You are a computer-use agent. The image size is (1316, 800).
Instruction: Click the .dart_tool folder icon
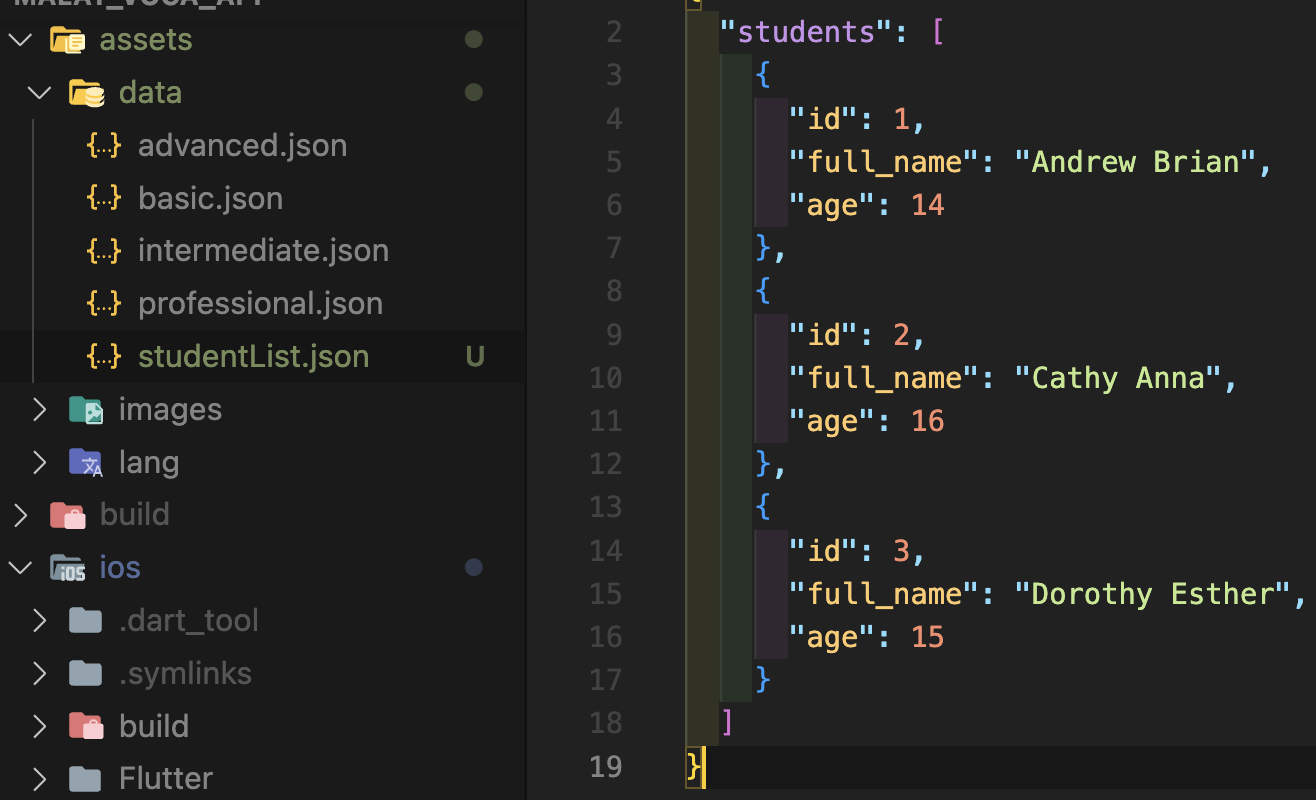click(86, 621)
